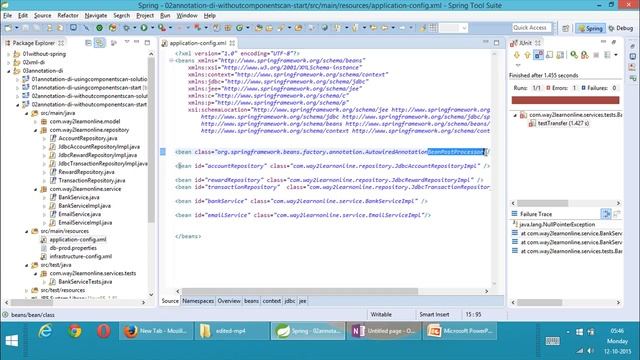Switch to Namespaces editor tab
Viewport: 640px width, 360px height.
(198, 301)
